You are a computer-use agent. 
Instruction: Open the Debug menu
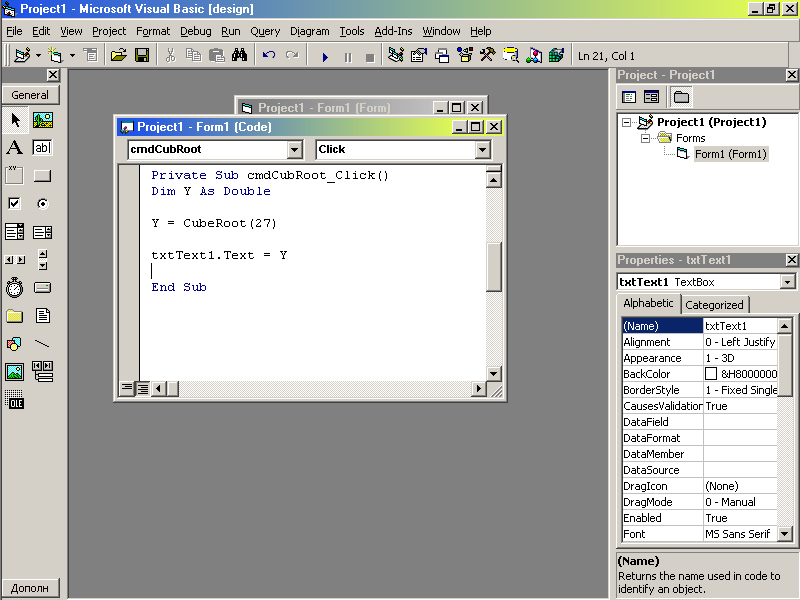[x=195, y=31]
